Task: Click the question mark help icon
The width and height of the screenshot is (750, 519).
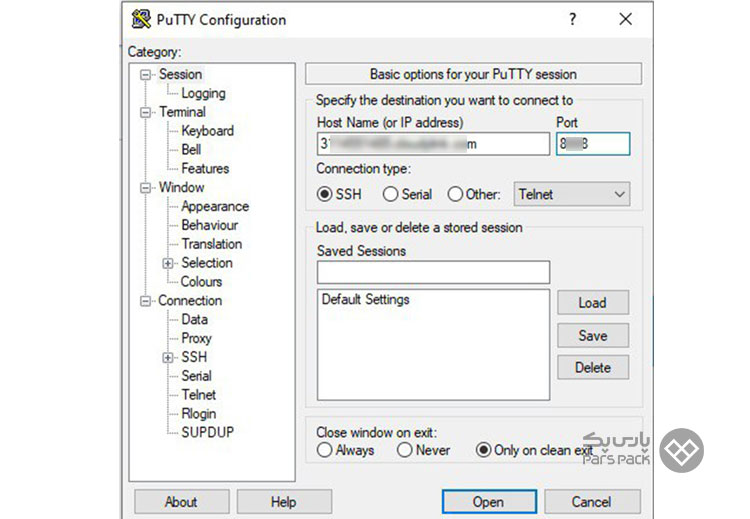Action: (572, 19)
